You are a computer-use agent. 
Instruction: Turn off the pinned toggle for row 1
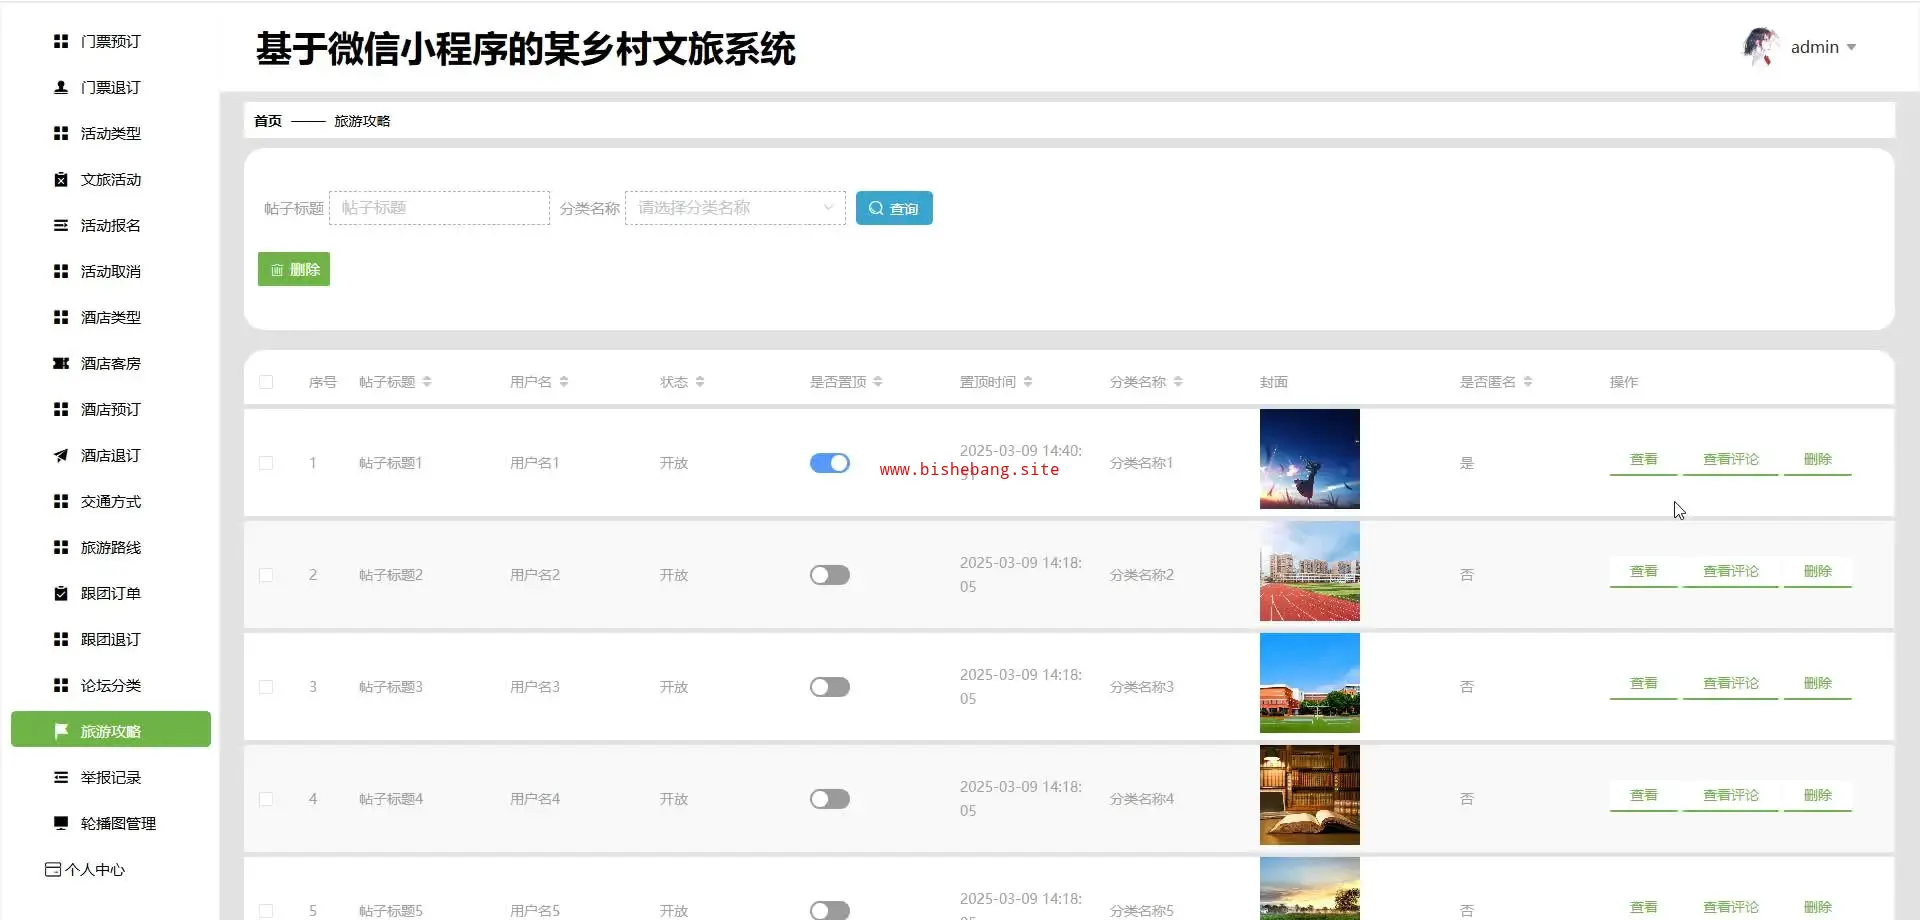tap(829, 463)
